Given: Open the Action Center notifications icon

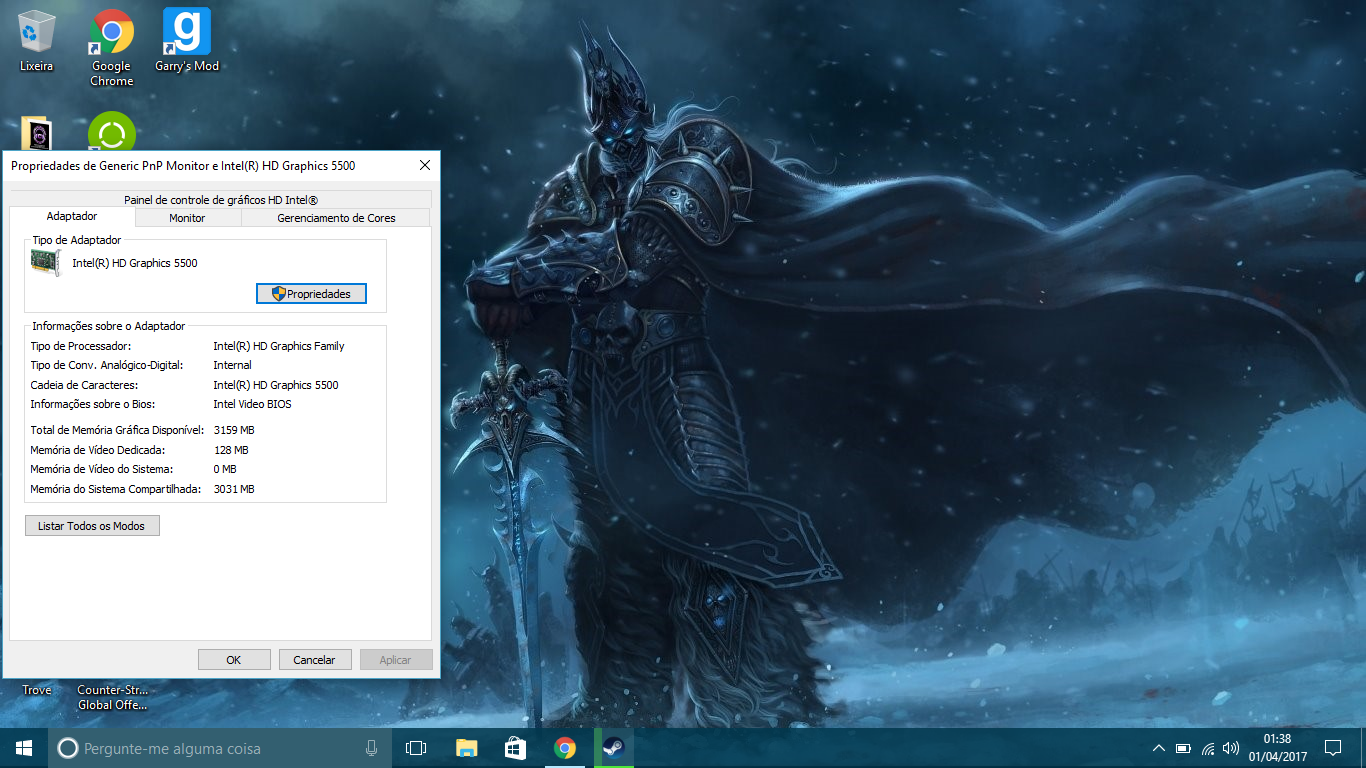Looking at the screenshot, I should point(1333,748).
